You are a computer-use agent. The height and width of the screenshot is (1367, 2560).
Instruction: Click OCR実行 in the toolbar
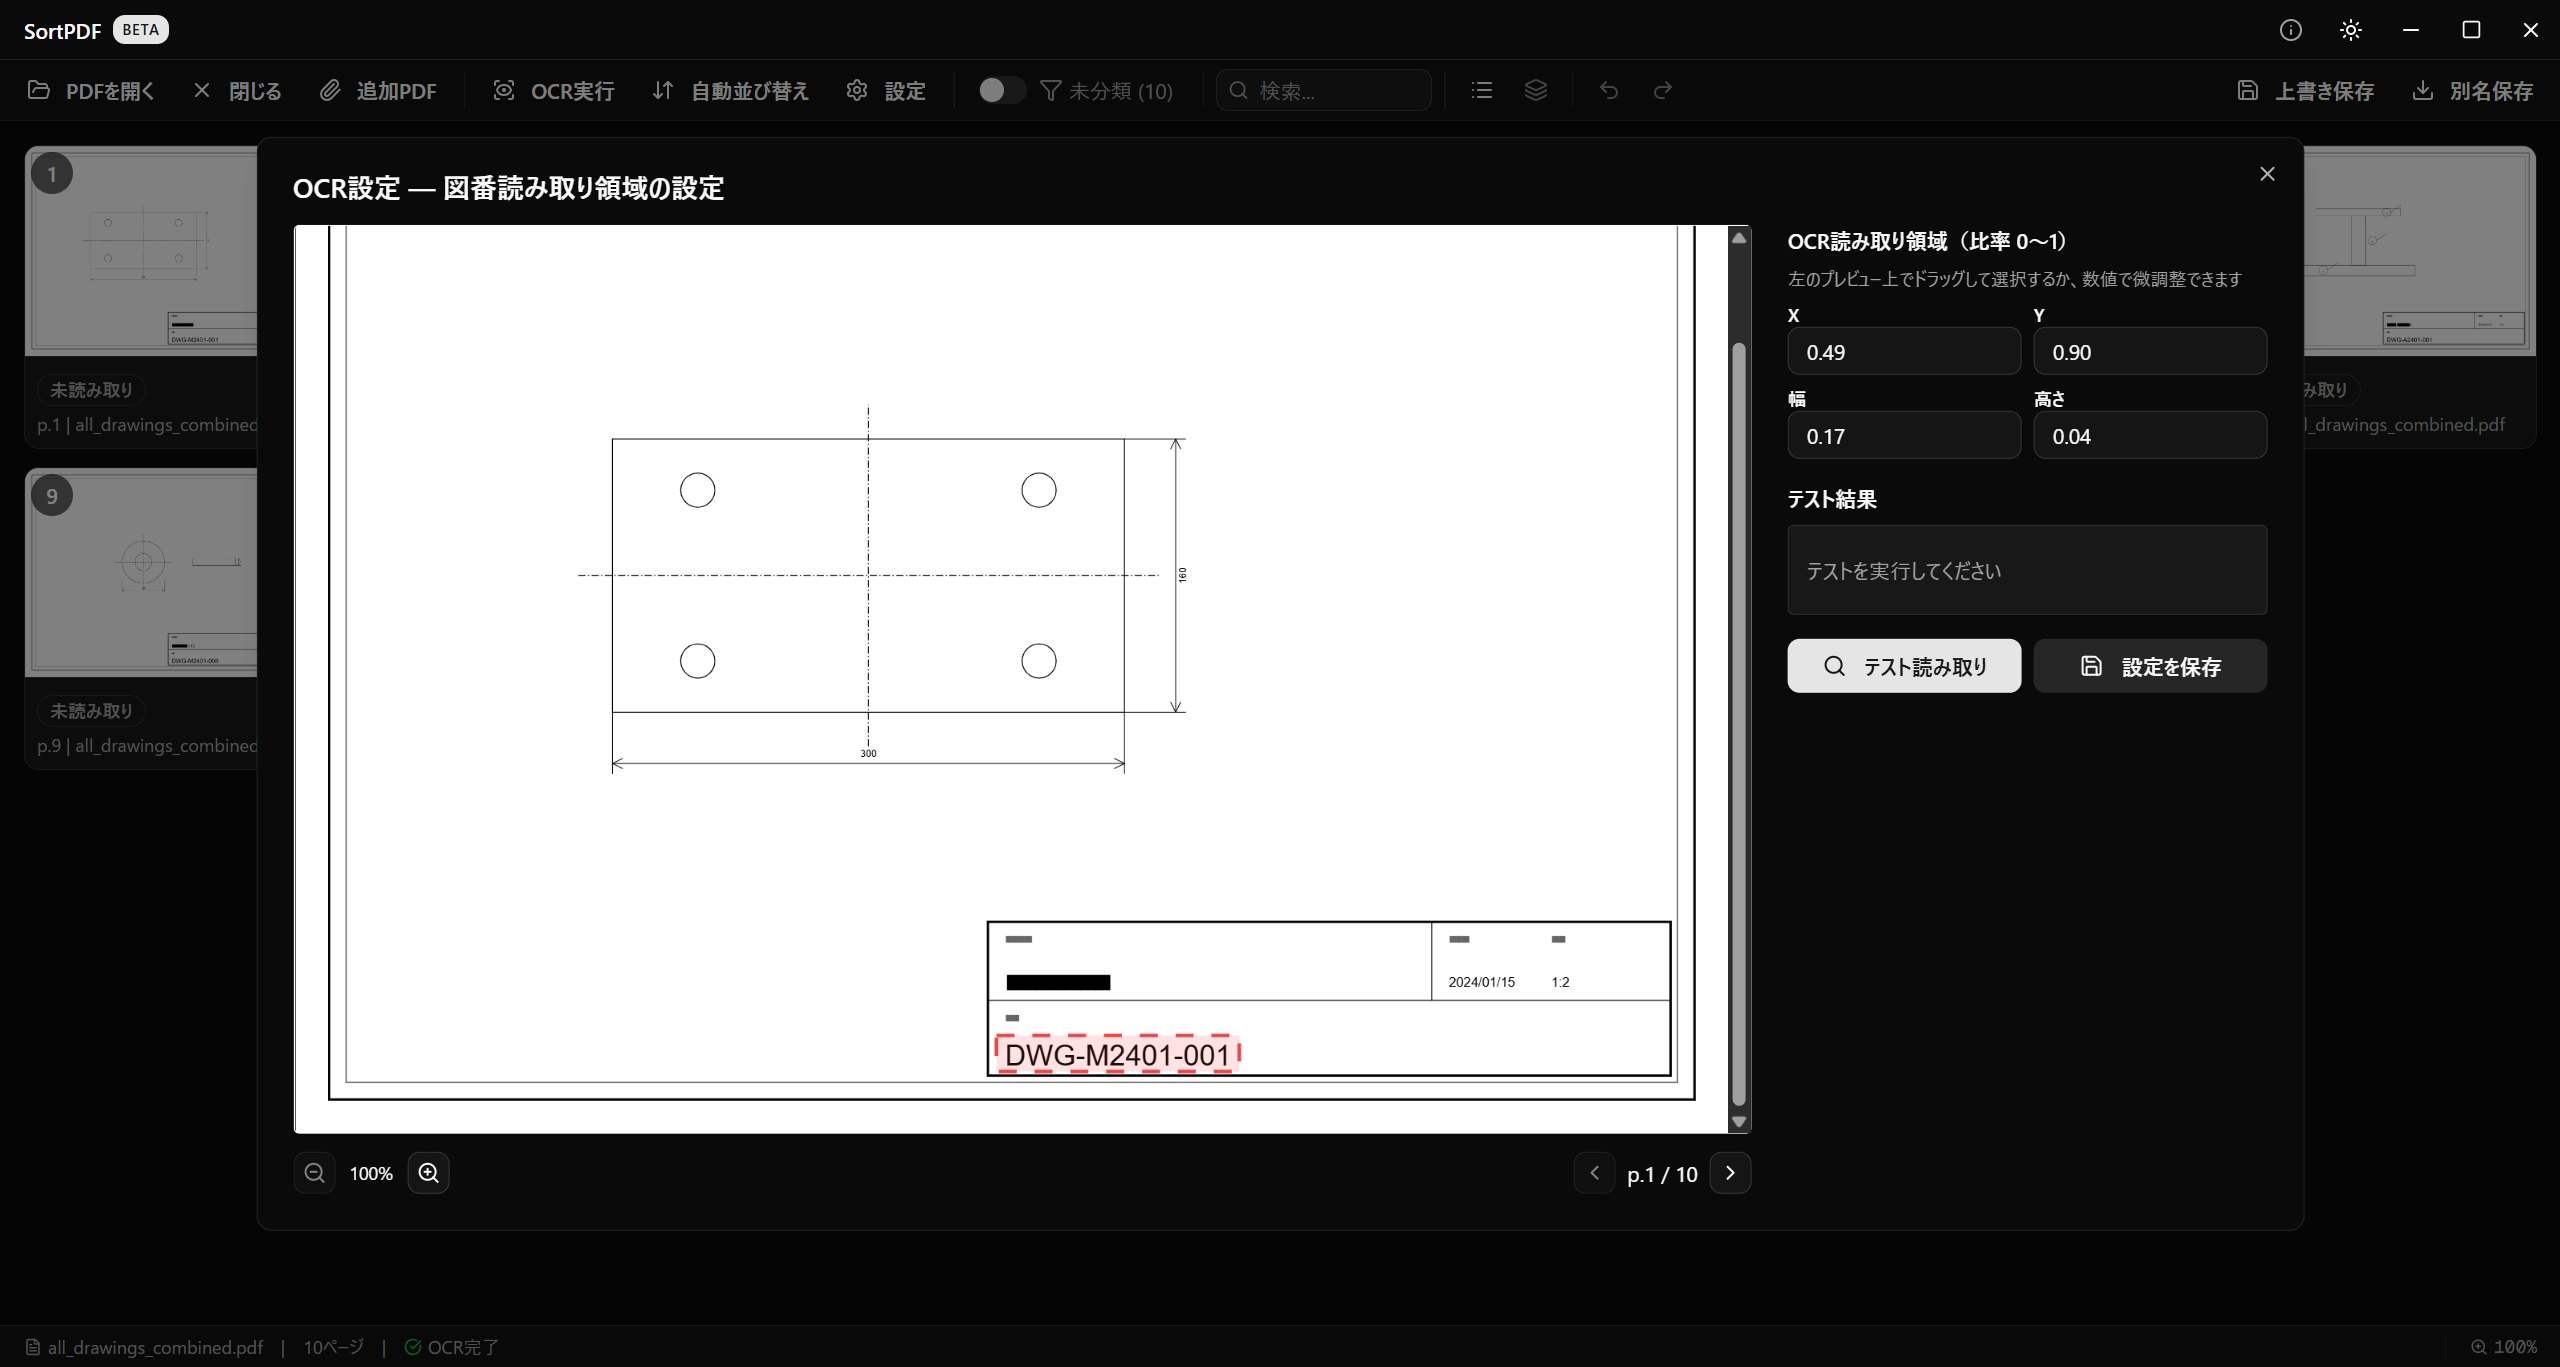coord(554,91)
